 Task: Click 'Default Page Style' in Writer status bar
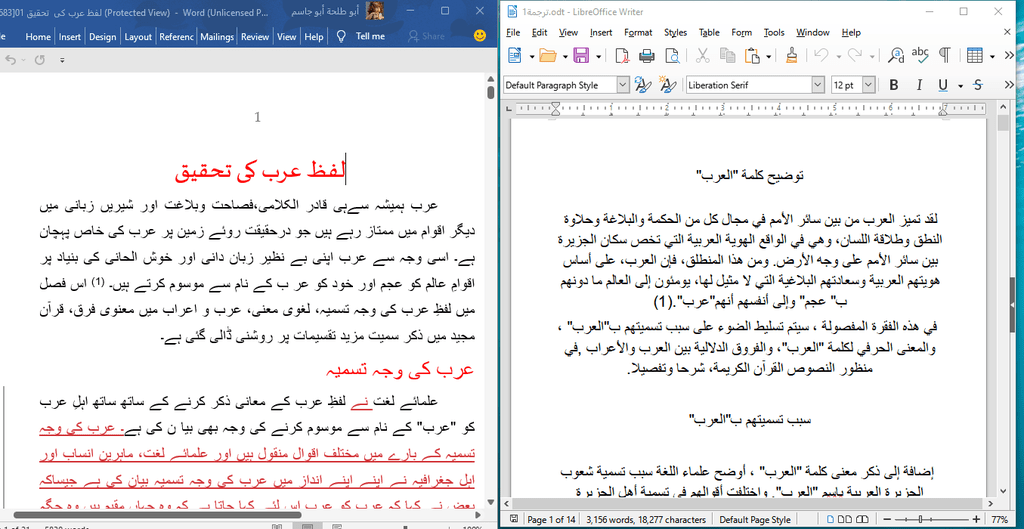754,520
